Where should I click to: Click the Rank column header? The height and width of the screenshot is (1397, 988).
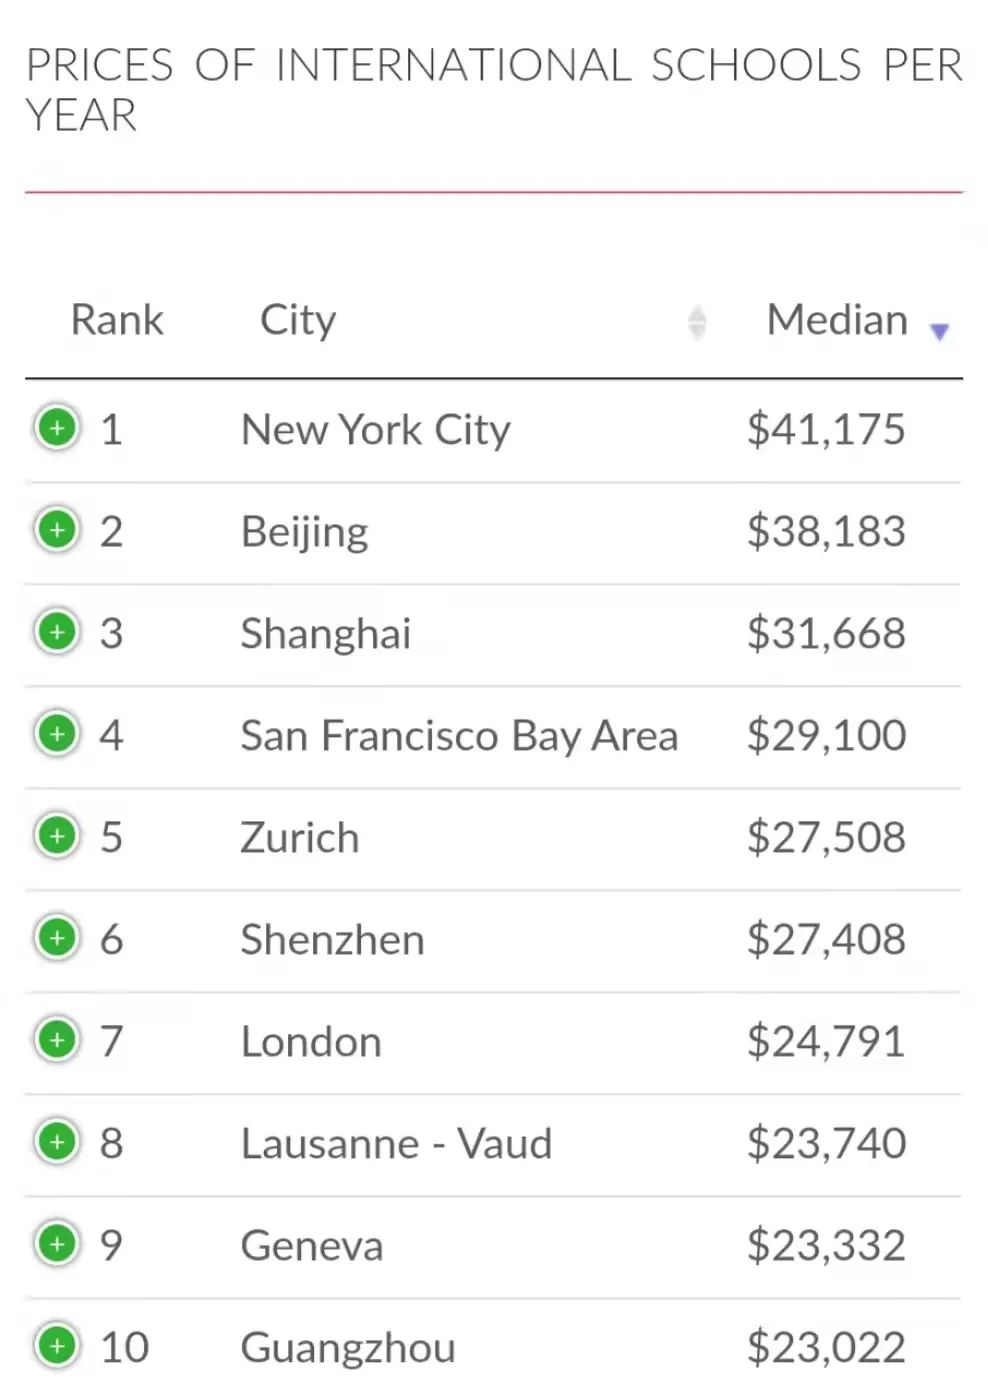tap(117, 320)
